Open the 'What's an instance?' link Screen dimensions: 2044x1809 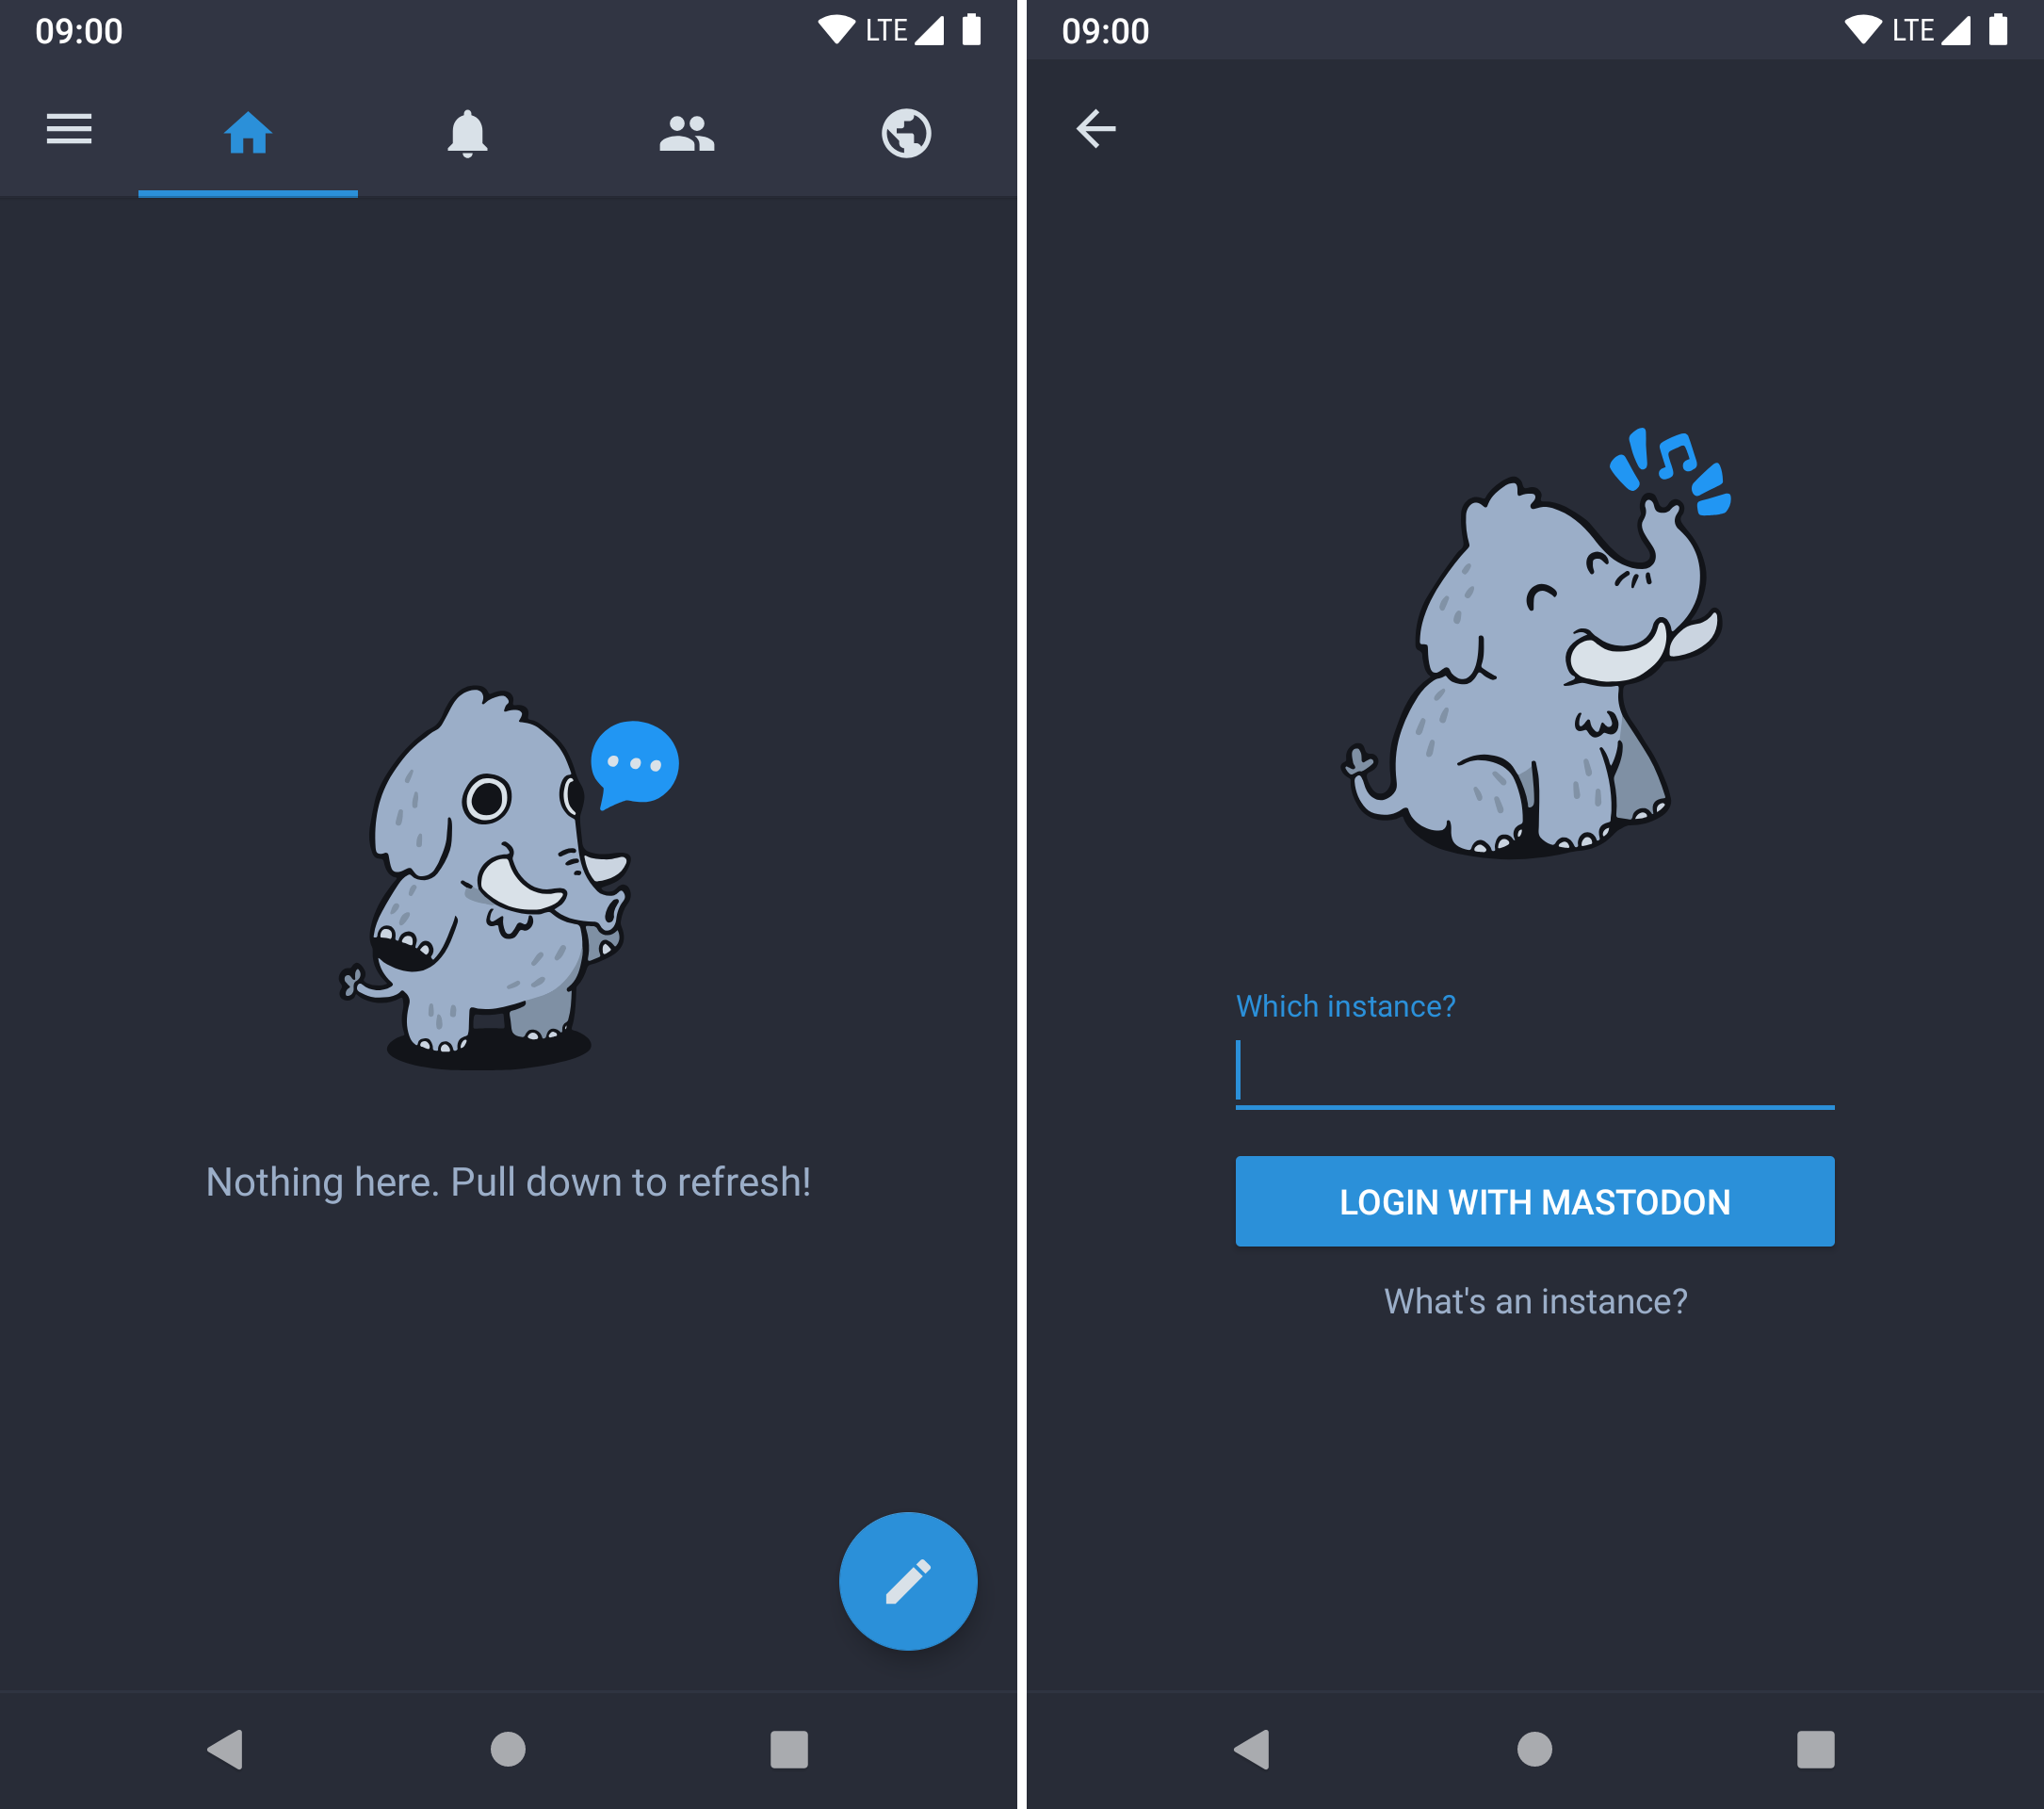(1535, 1301)
